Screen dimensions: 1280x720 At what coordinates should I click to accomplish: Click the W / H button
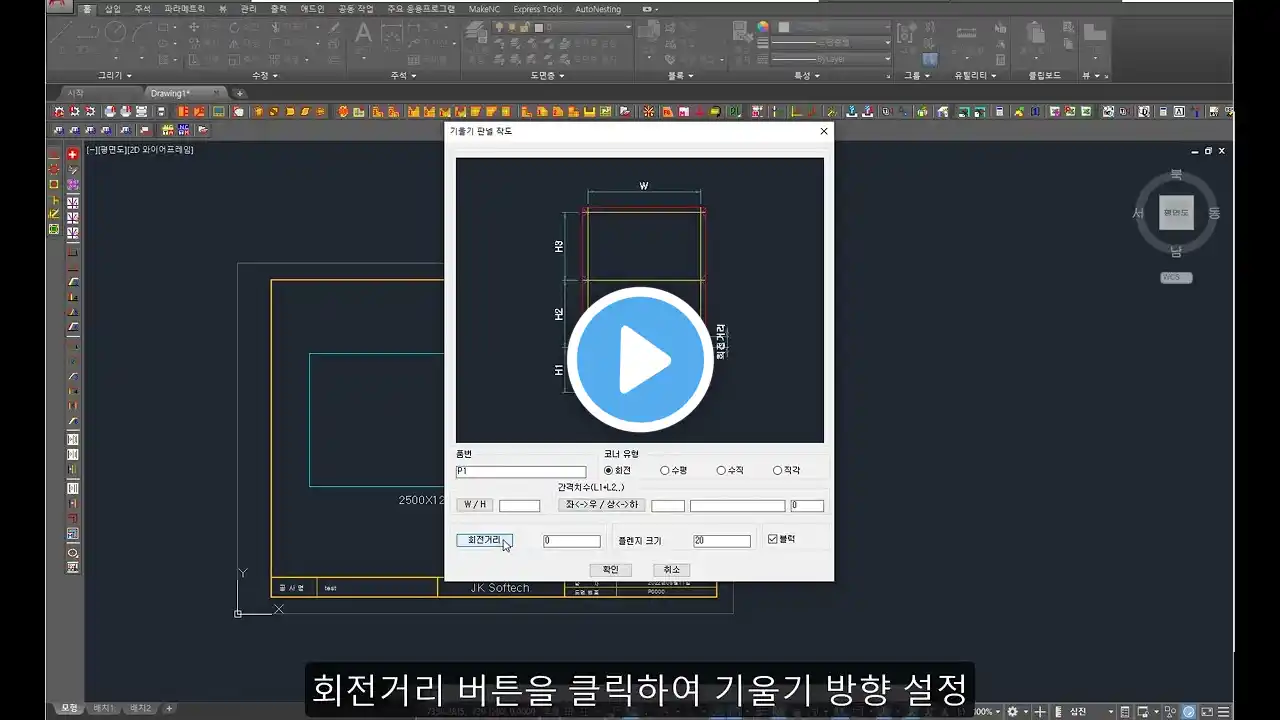[475, 505]
